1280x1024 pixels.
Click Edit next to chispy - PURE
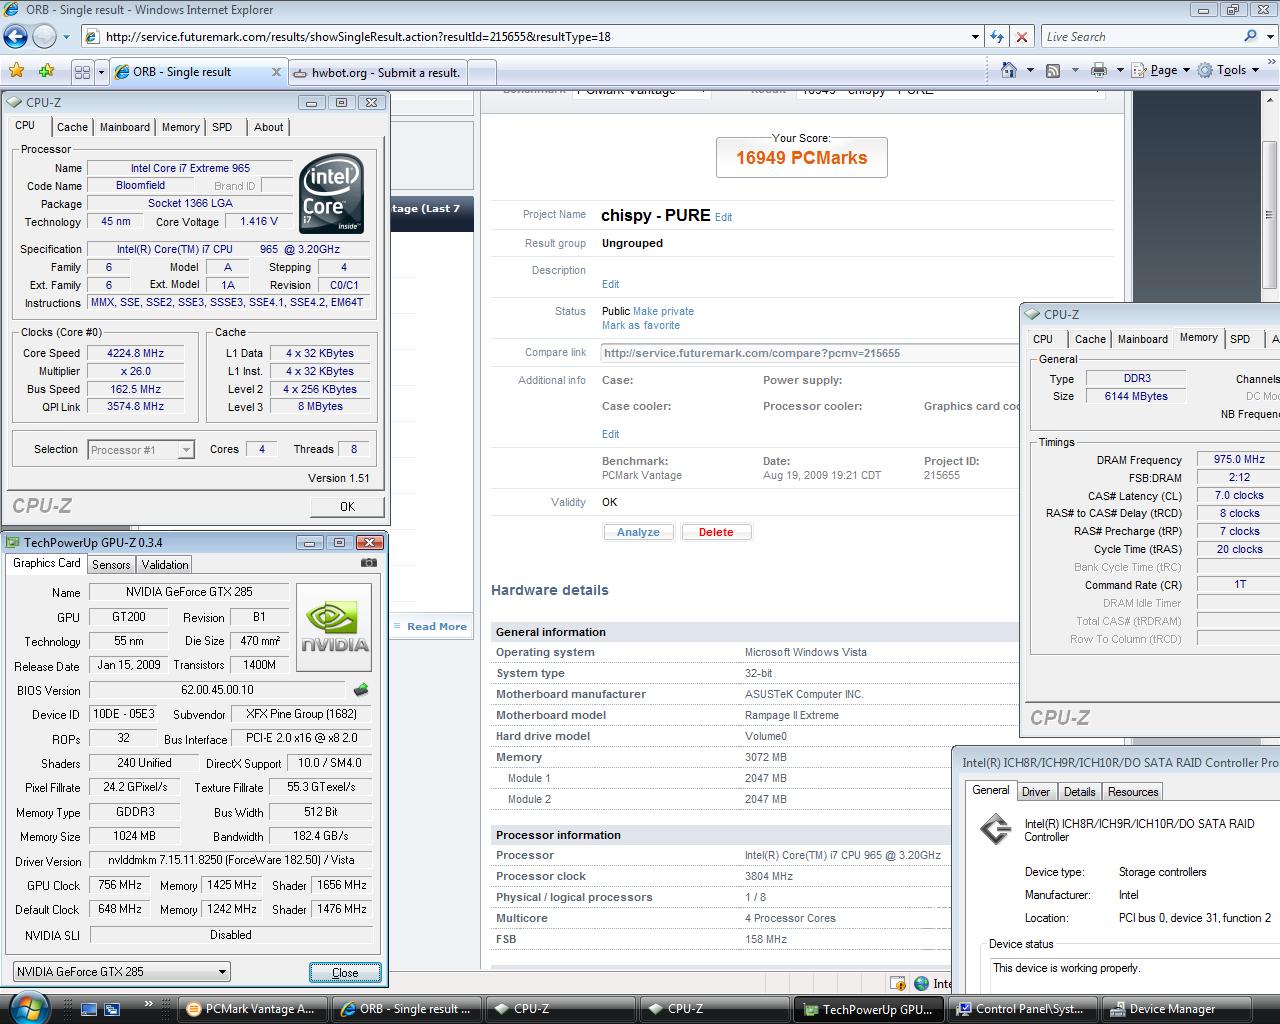[723, 217]
